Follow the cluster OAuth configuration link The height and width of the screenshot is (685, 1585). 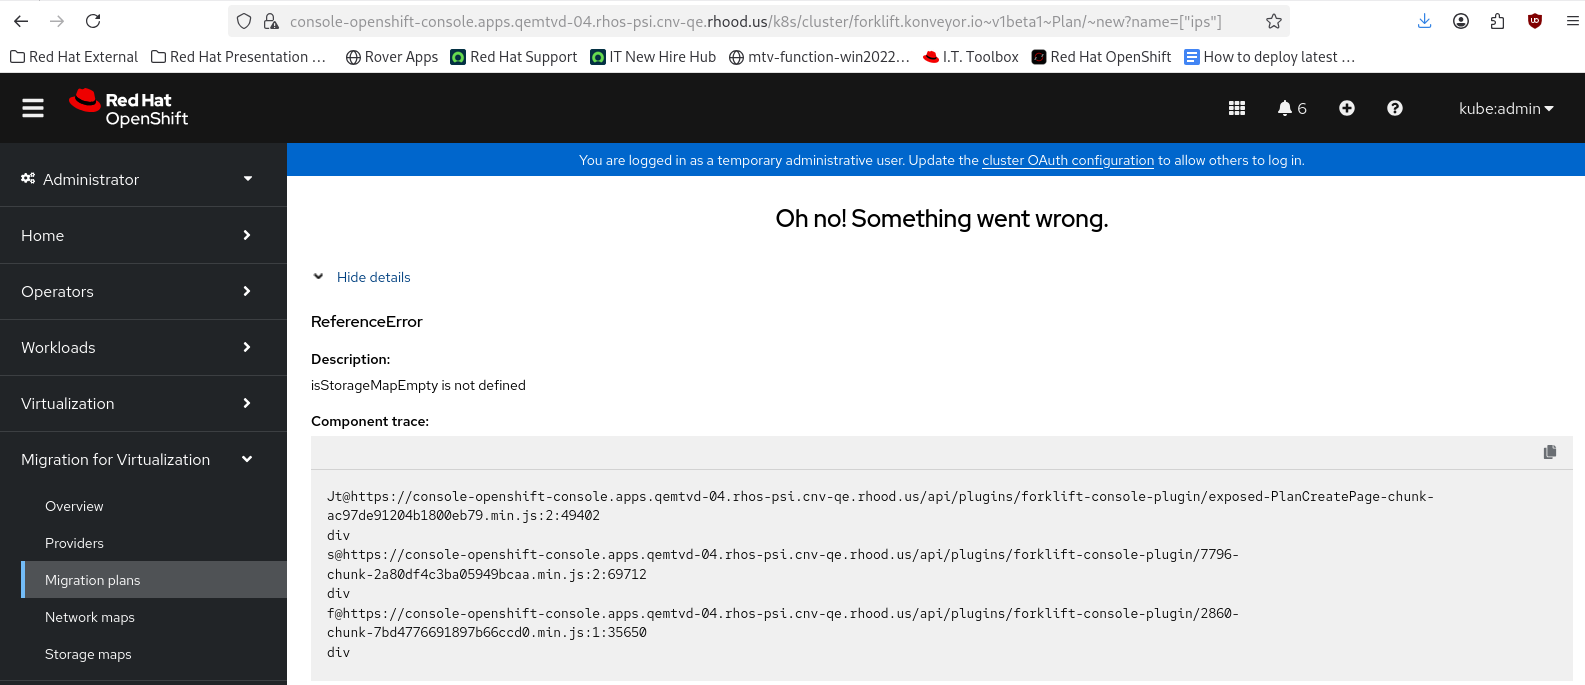pyautogui.click(x=1067, y=160)
